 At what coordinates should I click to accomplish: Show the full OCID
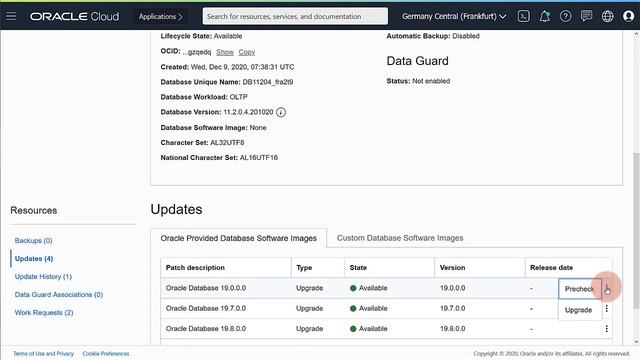[225, 52]
